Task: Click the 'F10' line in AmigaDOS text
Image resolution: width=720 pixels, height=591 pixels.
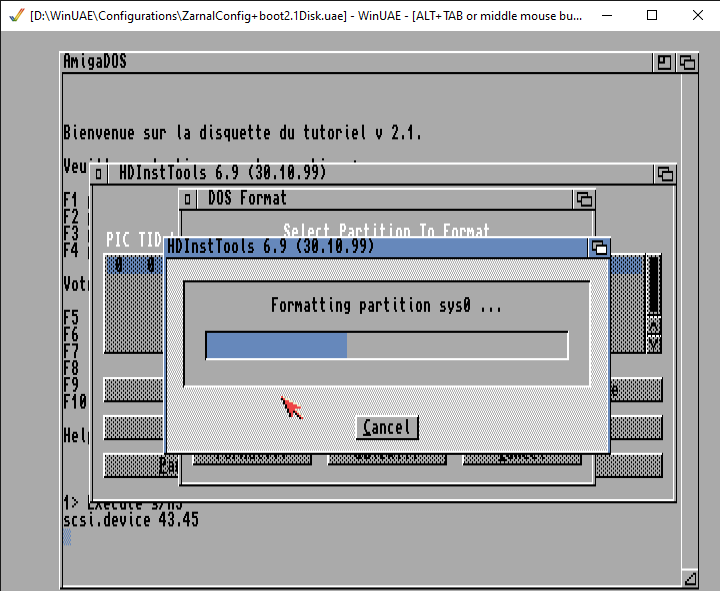Action: (x=75, y=402)
